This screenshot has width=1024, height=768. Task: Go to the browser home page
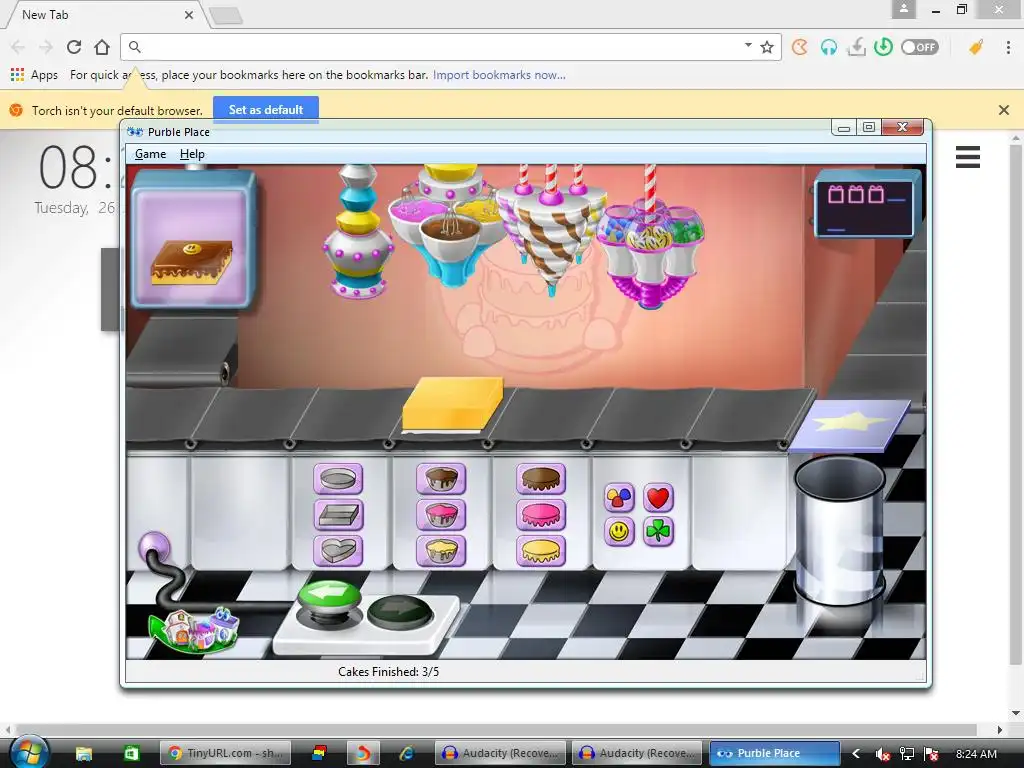pos(102,47)
